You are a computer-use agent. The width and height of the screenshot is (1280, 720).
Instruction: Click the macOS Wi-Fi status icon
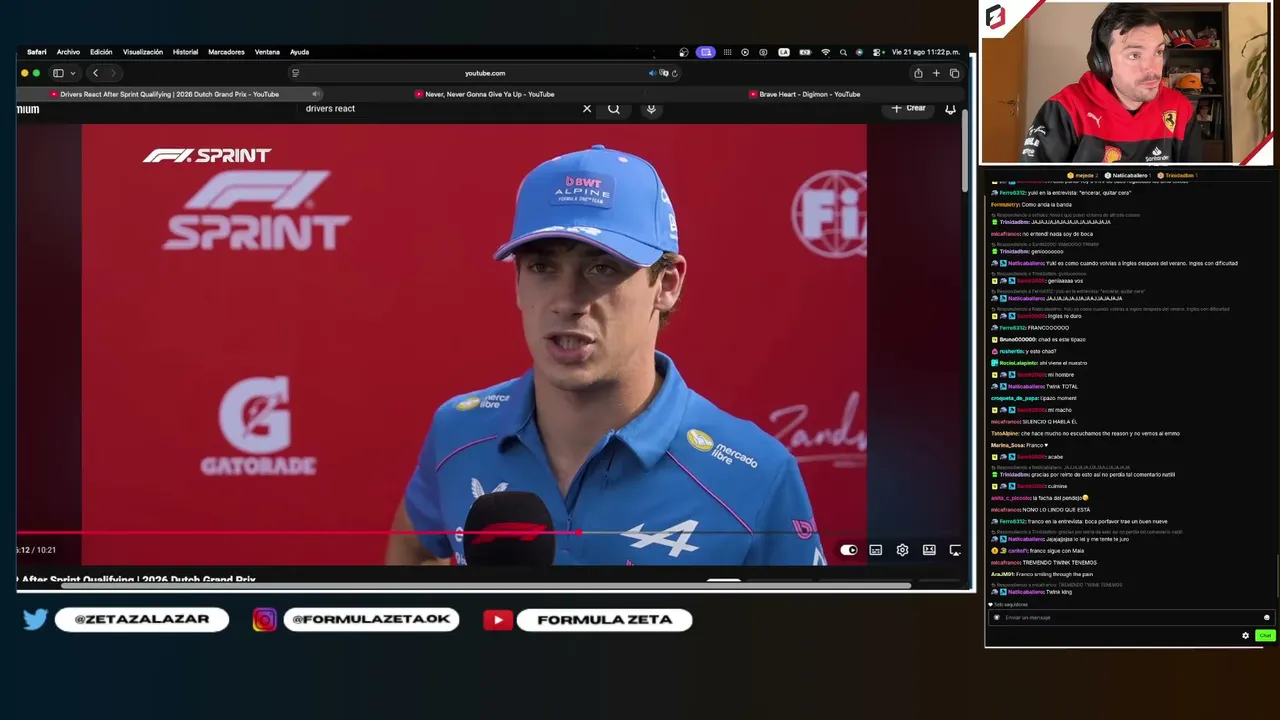pyautogui.click(x=825, y=52)
